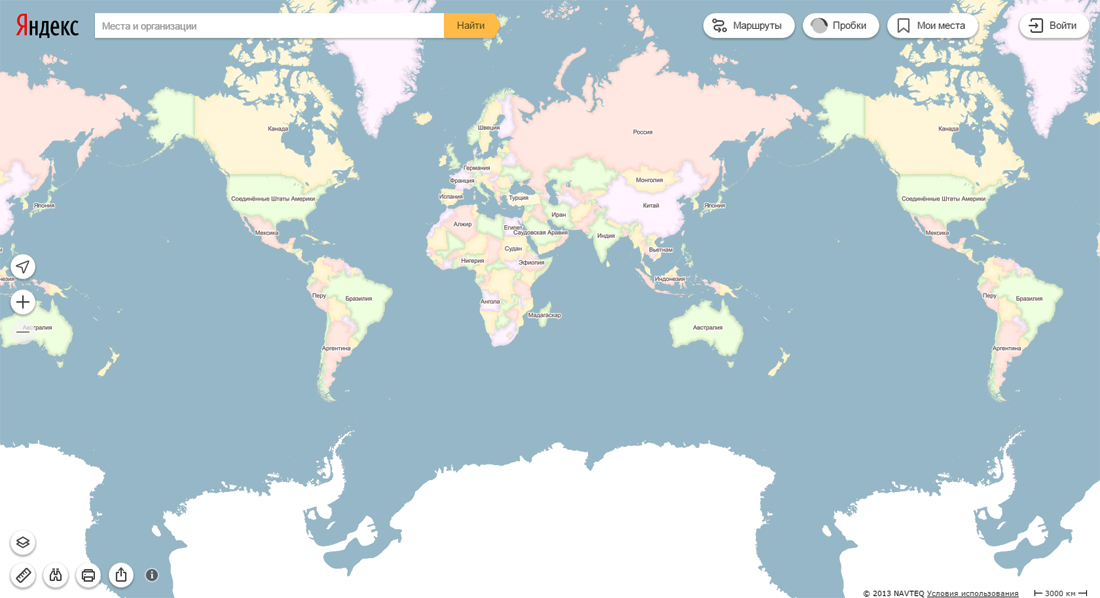This screenshot has height=598, width=1100.
Task: Click the Войти sign-in button
Action: point(1053,26)
